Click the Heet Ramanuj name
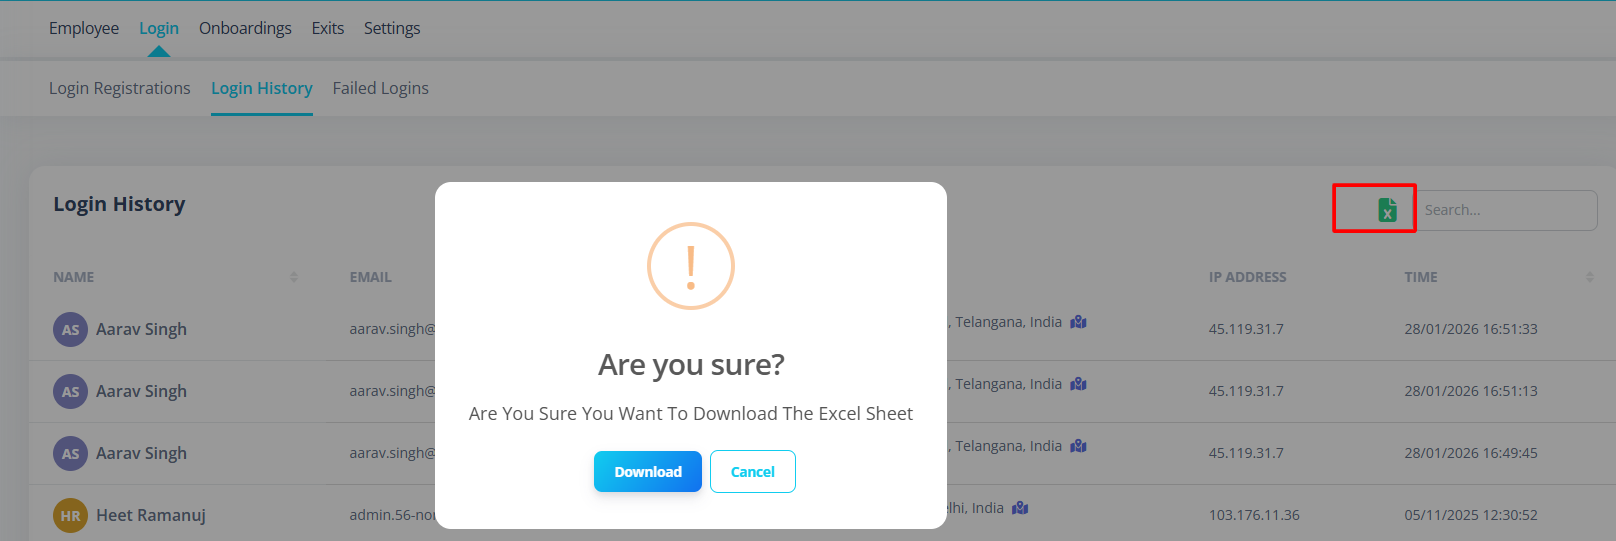1616x541 pixels. click(x=151, y=515)
